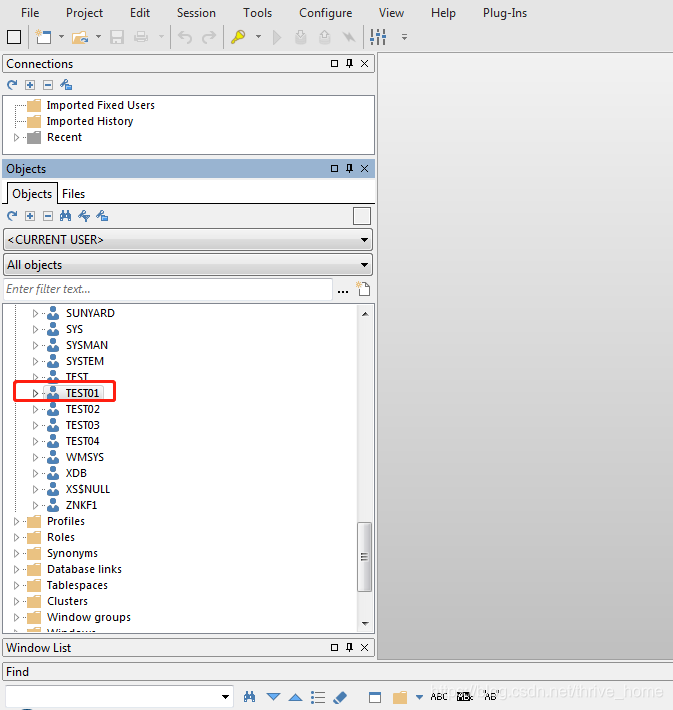This screenshot has height=710, width=673.
Task: Click the Print toolbar icon
Action: [x=141, y=37]
